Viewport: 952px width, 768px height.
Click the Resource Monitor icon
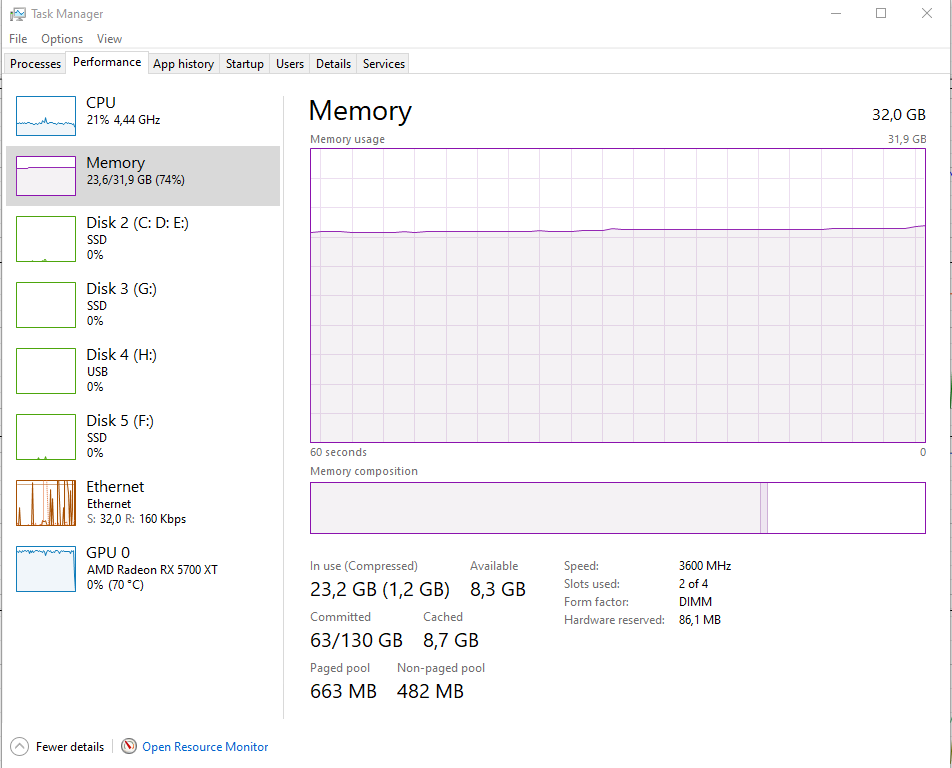point(129,746)
